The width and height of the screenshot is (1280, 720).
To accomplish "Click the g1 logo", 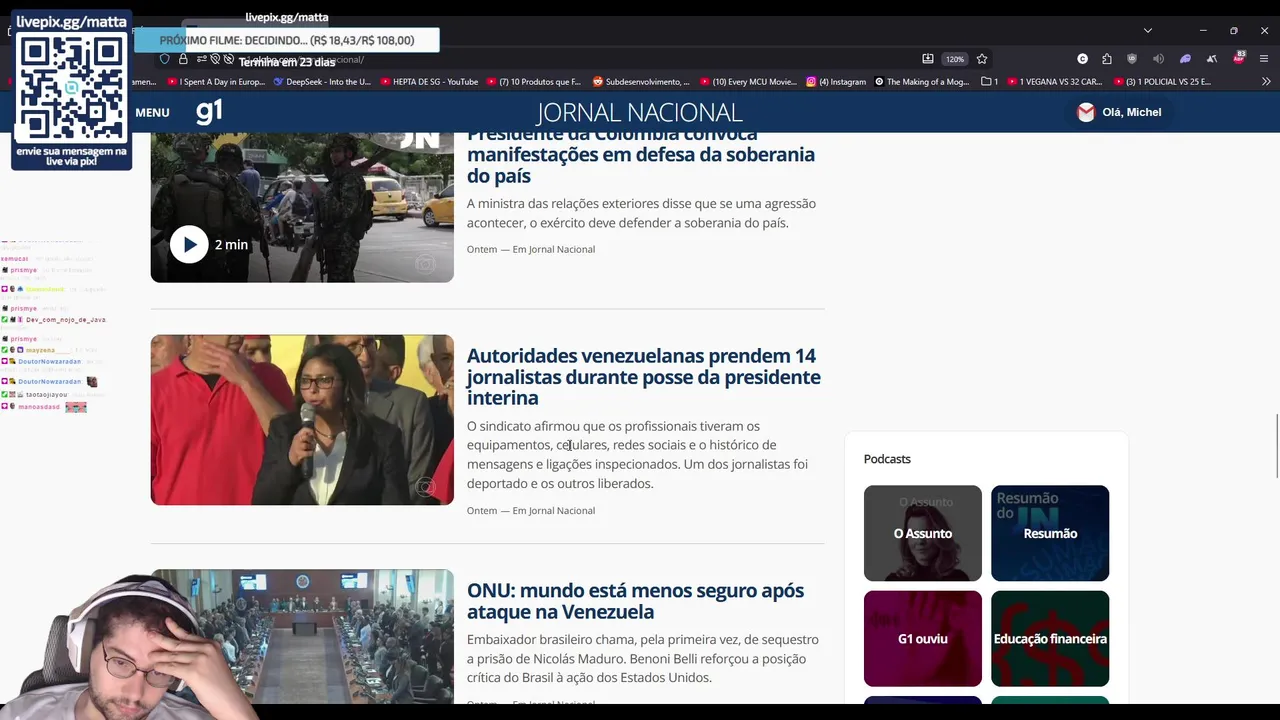I will (x=209, y=111).
